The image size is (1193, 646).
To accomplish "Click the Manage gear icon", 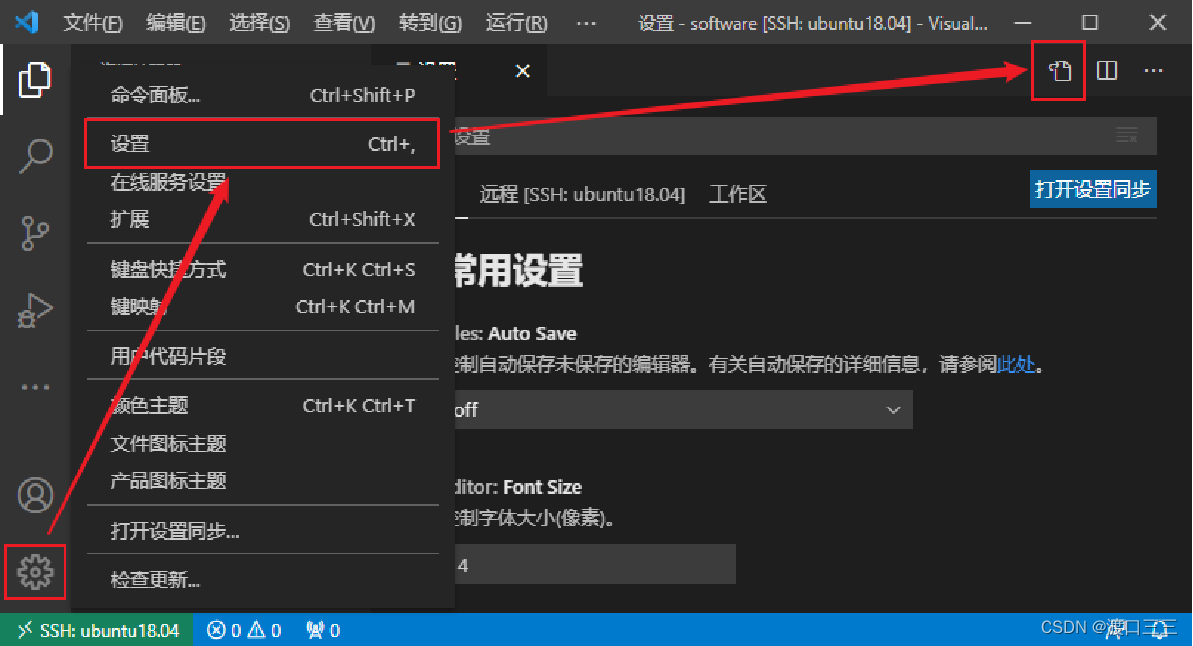I will tap(35, 571).
